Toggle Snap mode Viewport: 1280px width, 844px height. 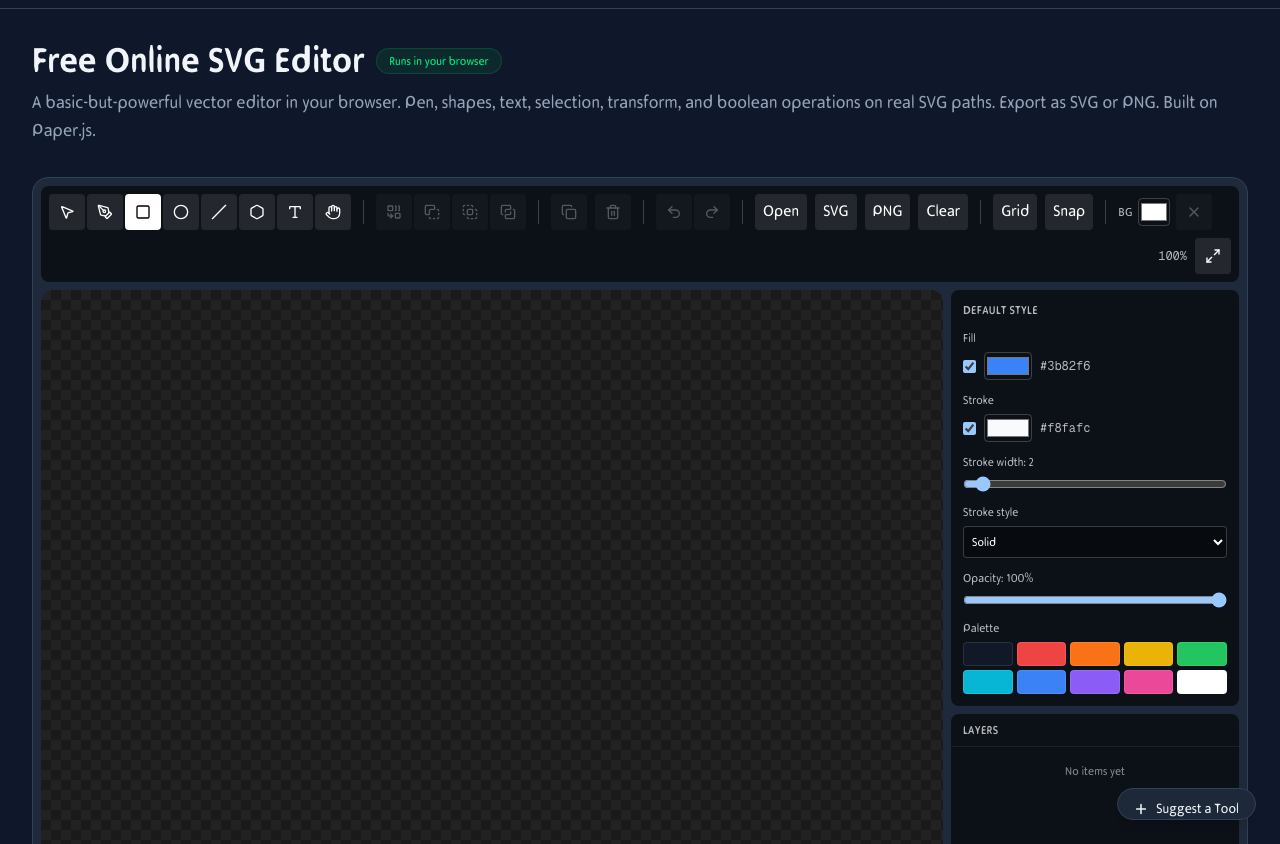pos(1069,212)
